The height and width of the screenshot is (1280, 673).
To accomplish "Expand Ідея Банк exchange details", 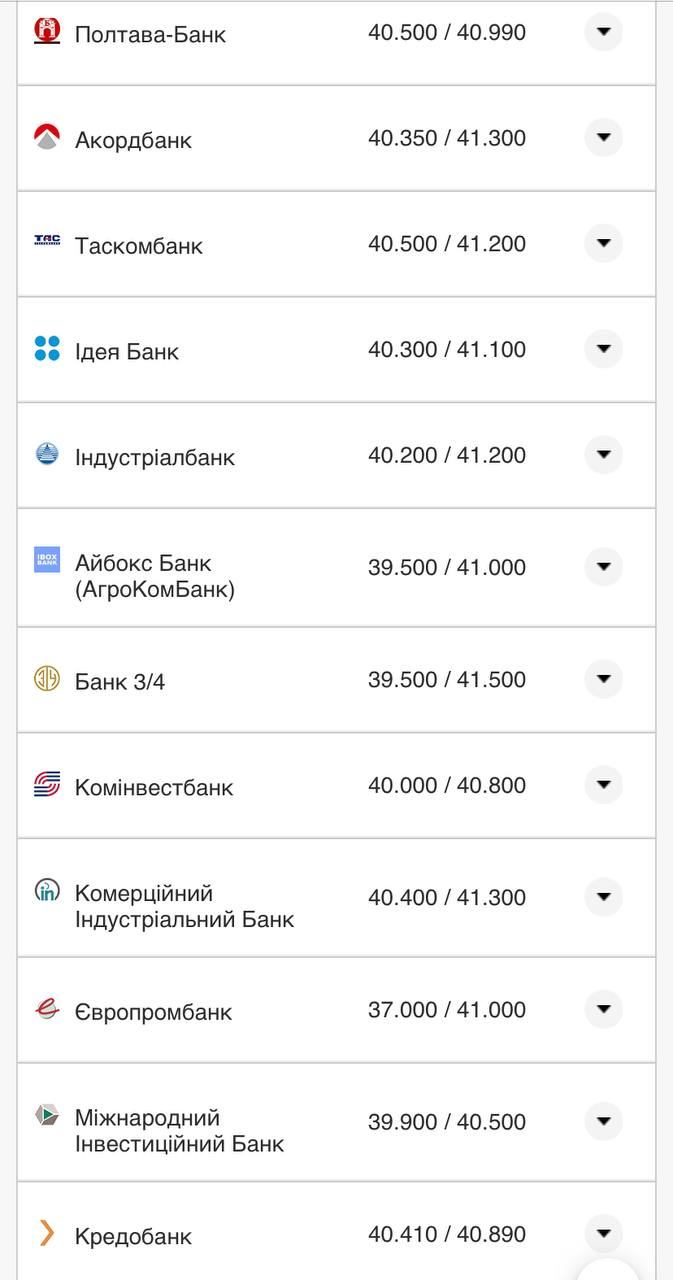I will click(603, 349).
